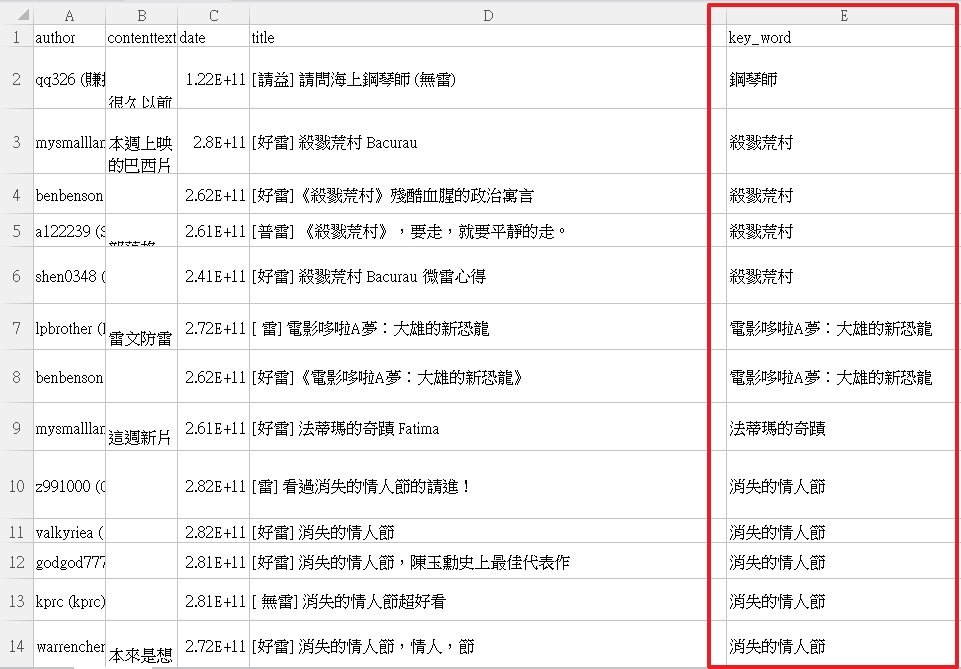Select key_word '消失的情人節' in row 13

coord(843,600)
